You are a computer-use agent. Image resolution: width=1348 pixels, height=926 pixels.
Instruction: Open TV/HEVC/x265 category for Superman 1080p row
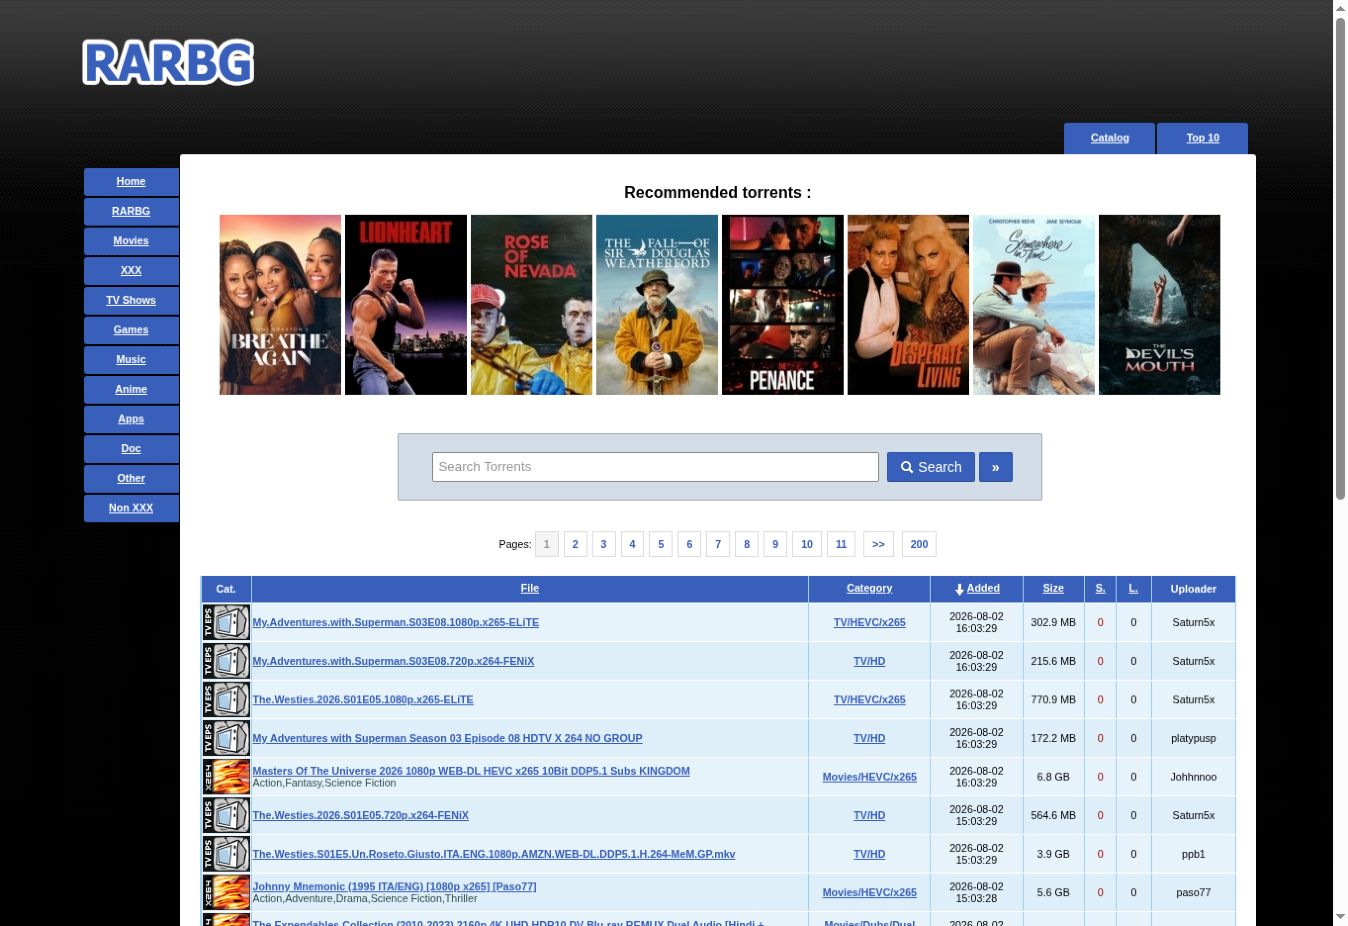(869, 622)
